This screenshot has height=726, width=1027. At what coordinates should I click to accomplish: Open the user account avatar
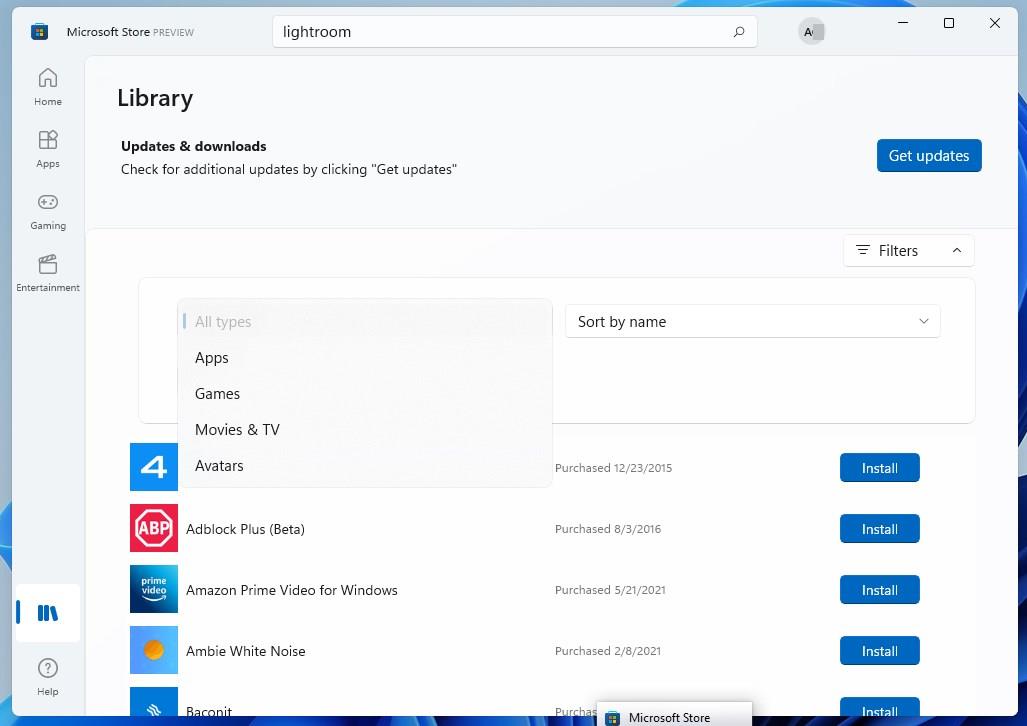coord(812,31)
